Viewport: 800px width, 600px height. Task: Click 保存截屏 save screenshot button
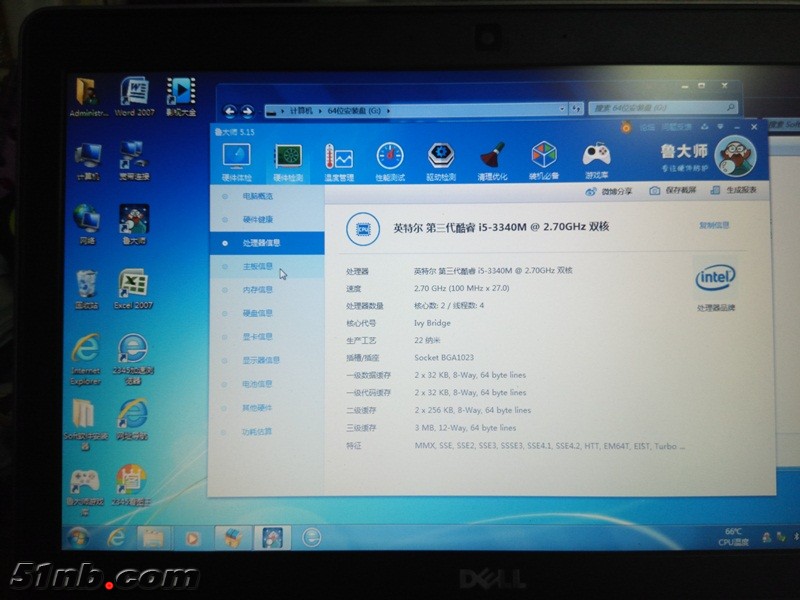tap(672, 191)
